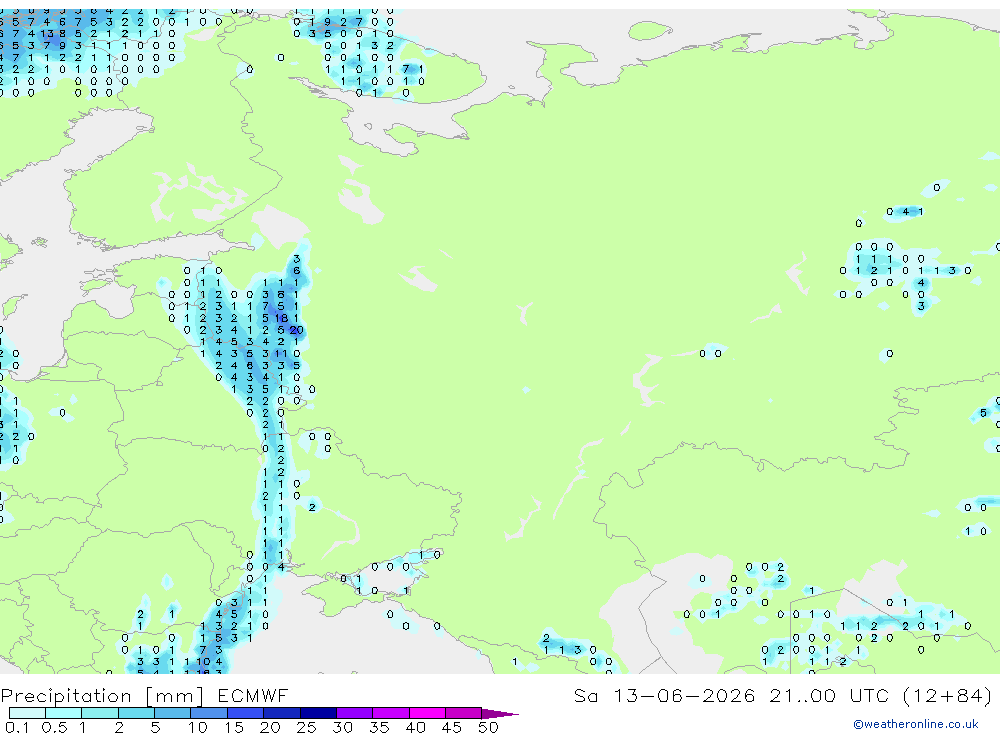Click the '20' precipitation value on the map
This screenshot has height=733, width=1000.
tap(297, 330)
